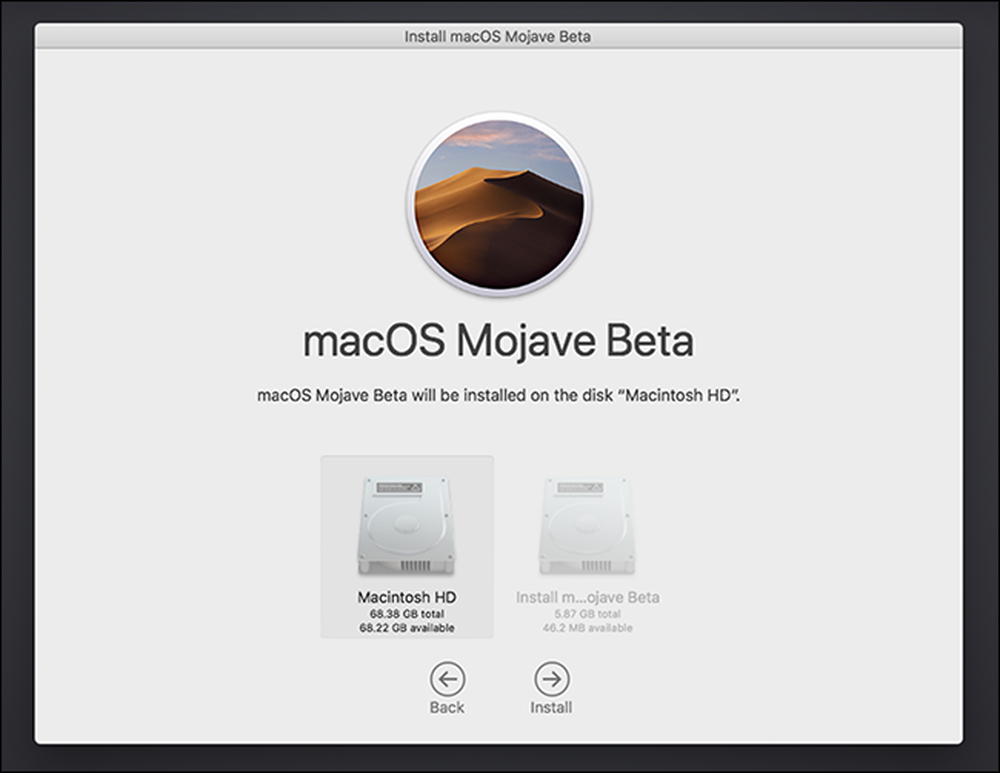Image resolution: width=1000 pixels, height=773 pixels.
Task: Click the "68.22 GB available" text
Action: [407, 628]
